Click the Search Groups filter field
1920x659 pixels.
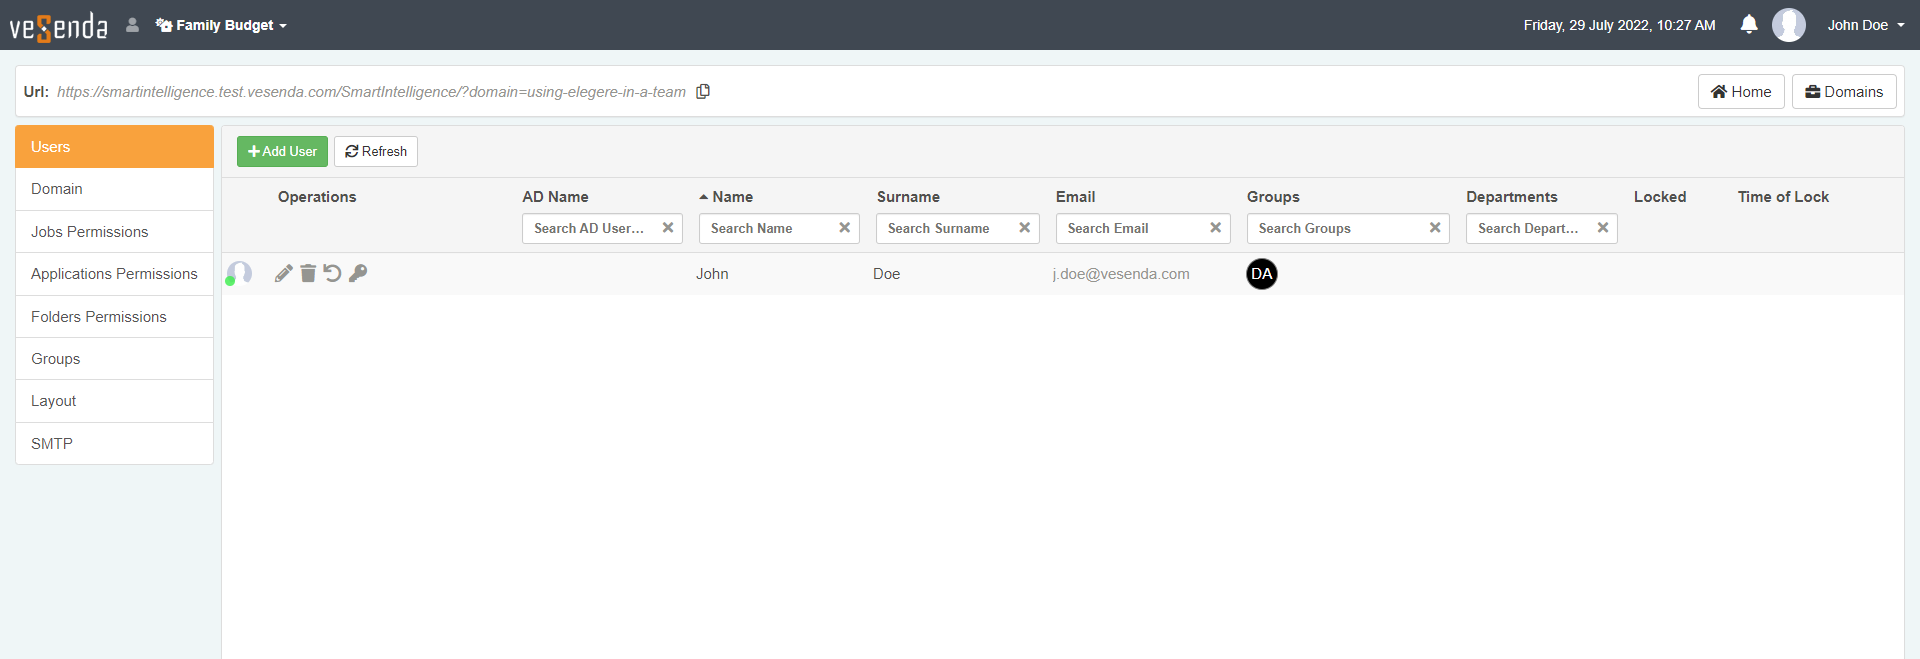pos(1335,228)
